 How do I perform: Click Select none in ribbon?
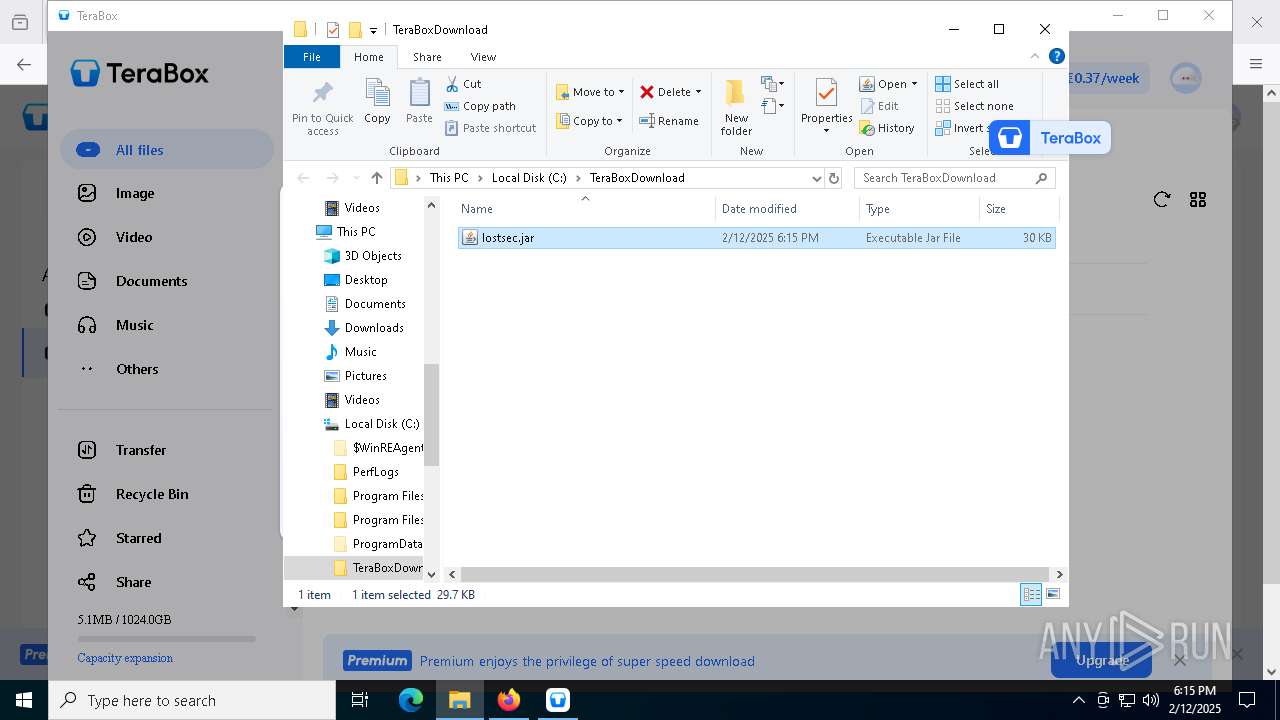point(974,106)
